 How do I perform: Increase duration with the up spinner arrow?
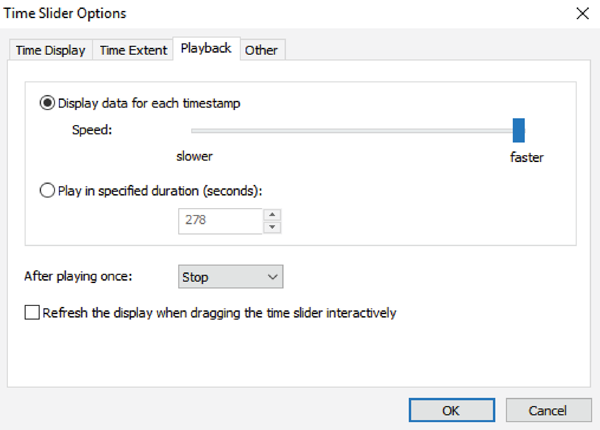tap(272, 215)
